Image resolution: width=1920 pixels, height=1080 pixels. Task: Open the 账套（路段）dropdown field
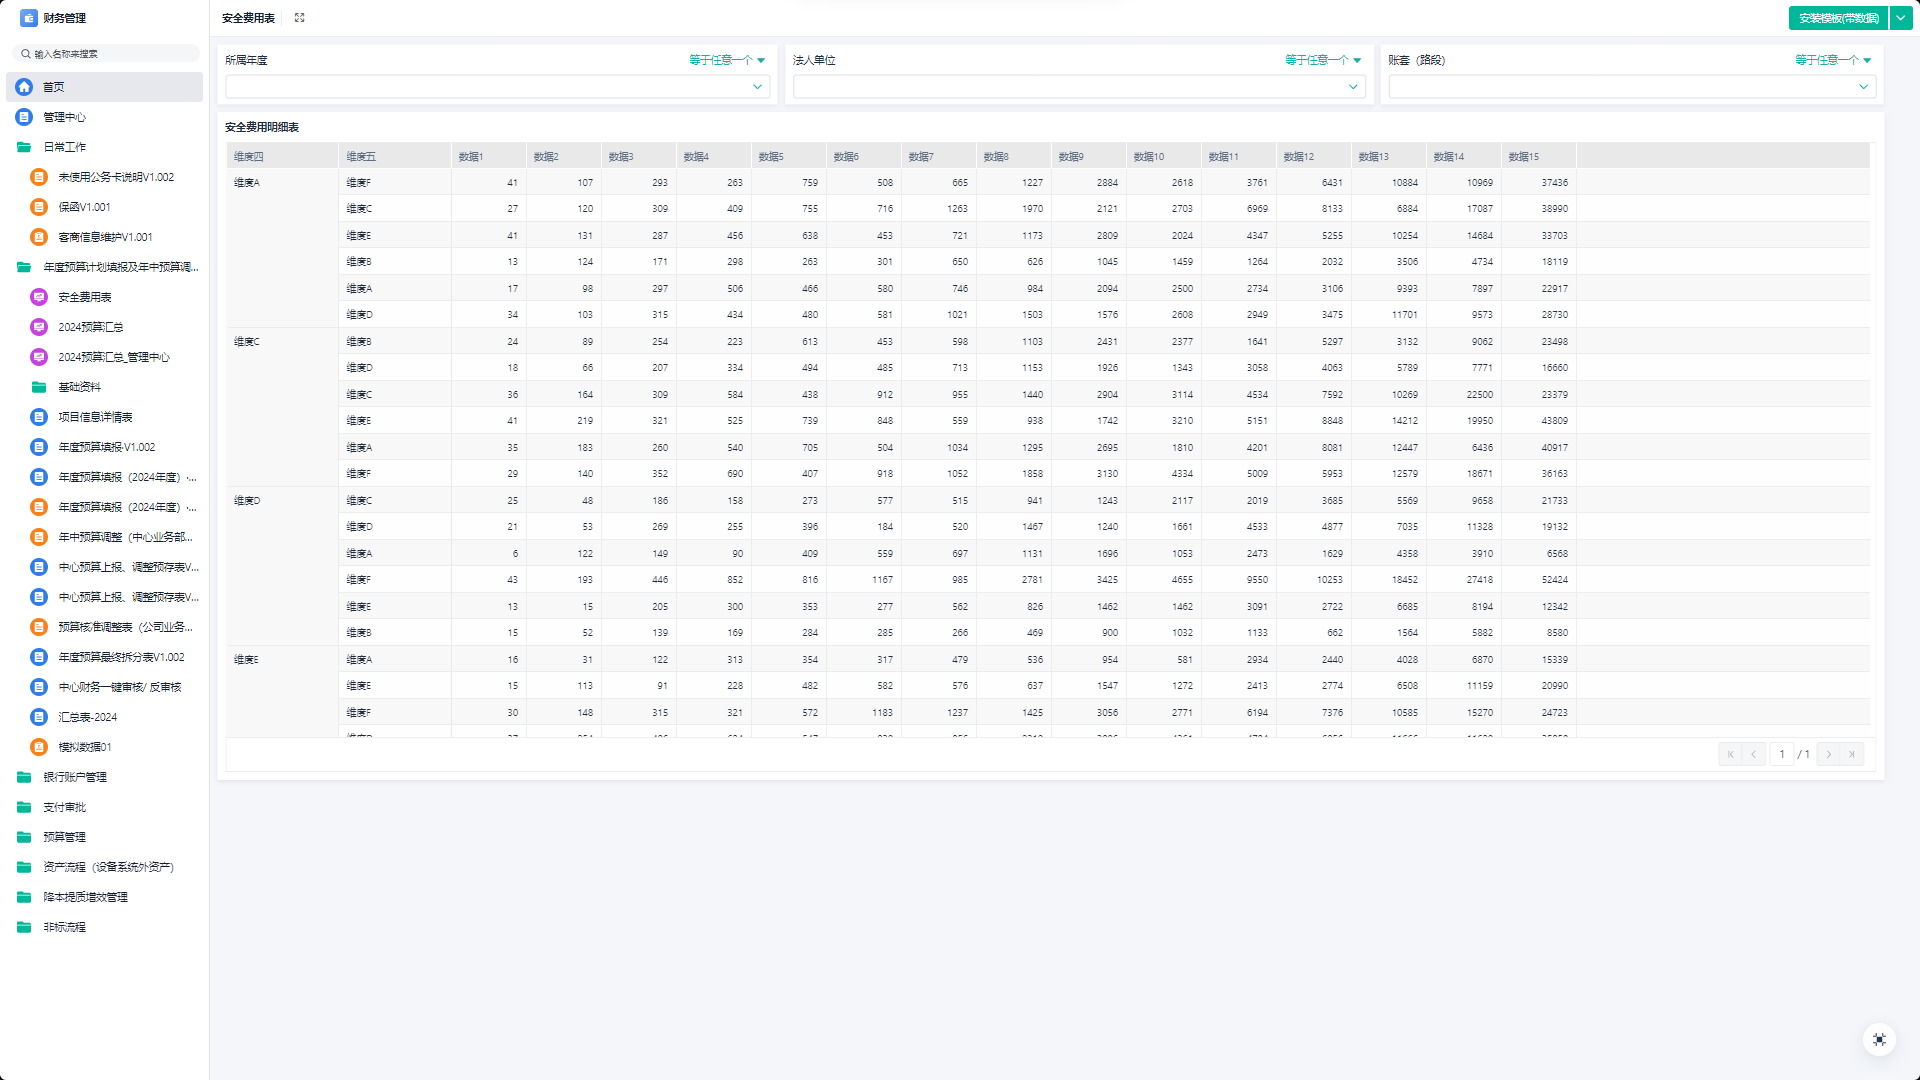1631,87
